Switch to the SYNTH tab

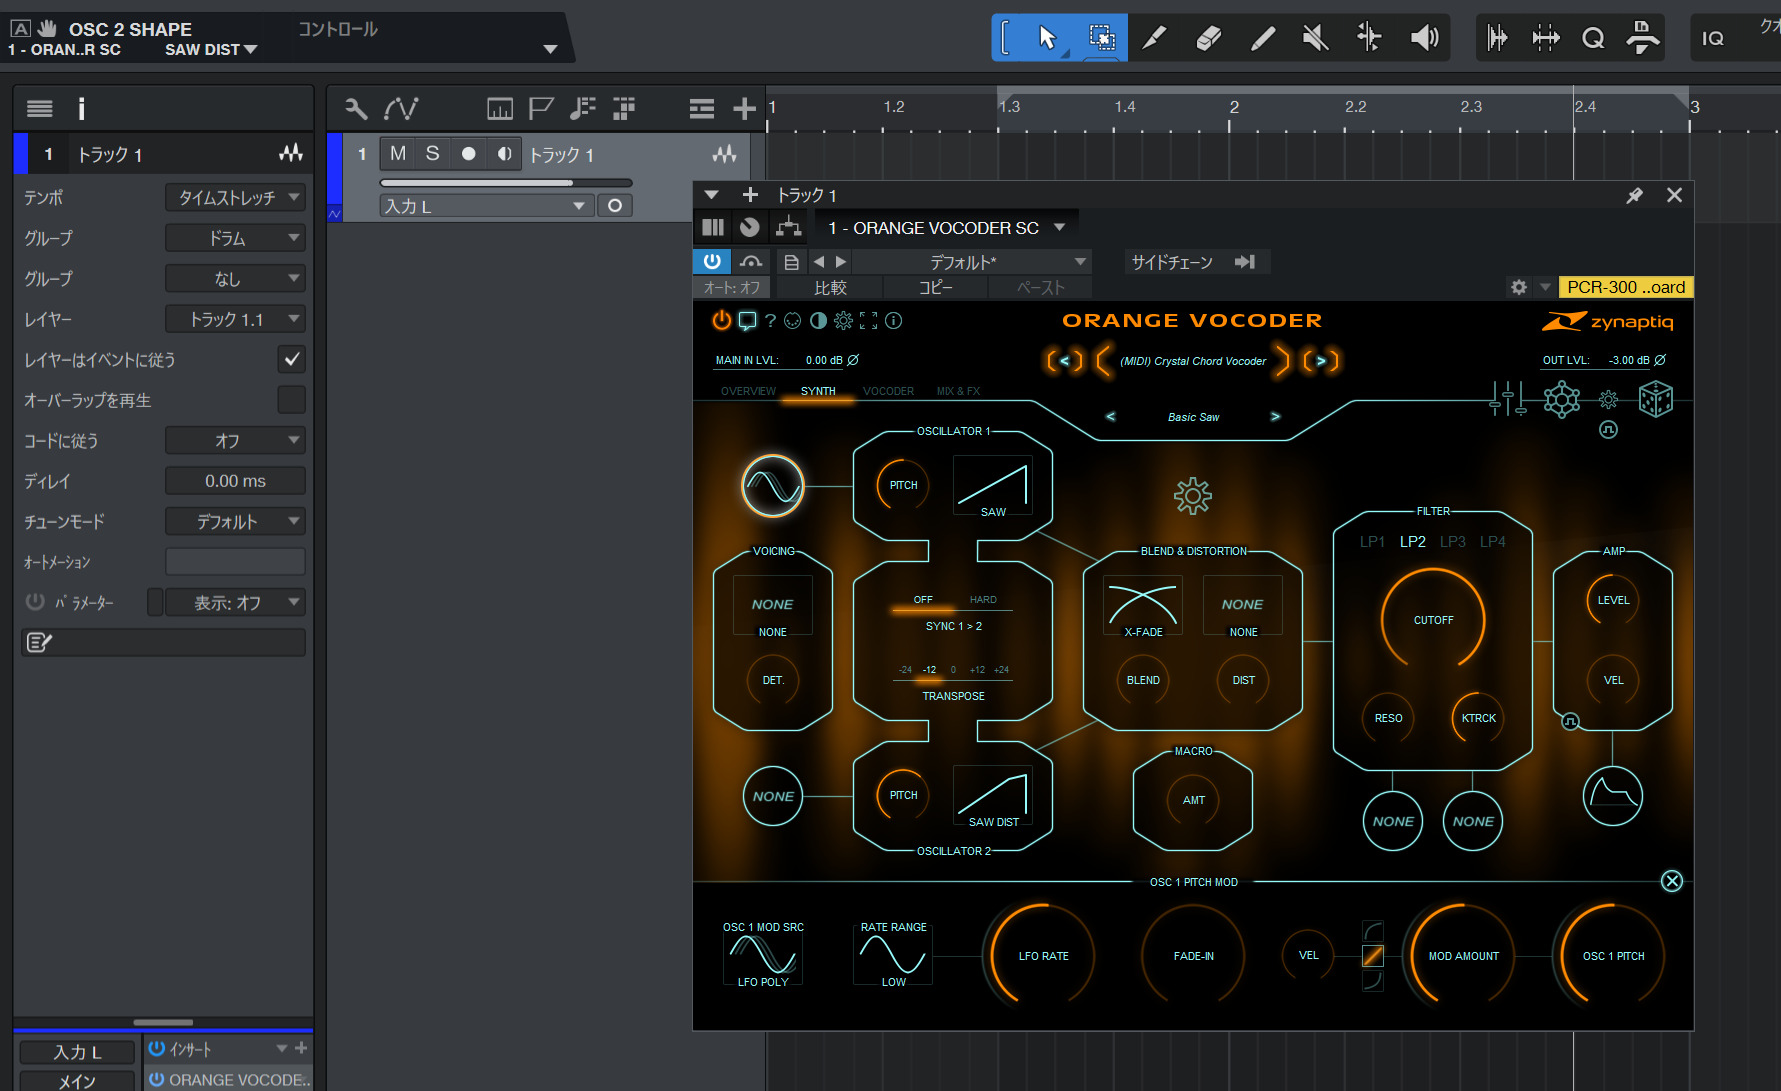(818, 391)
